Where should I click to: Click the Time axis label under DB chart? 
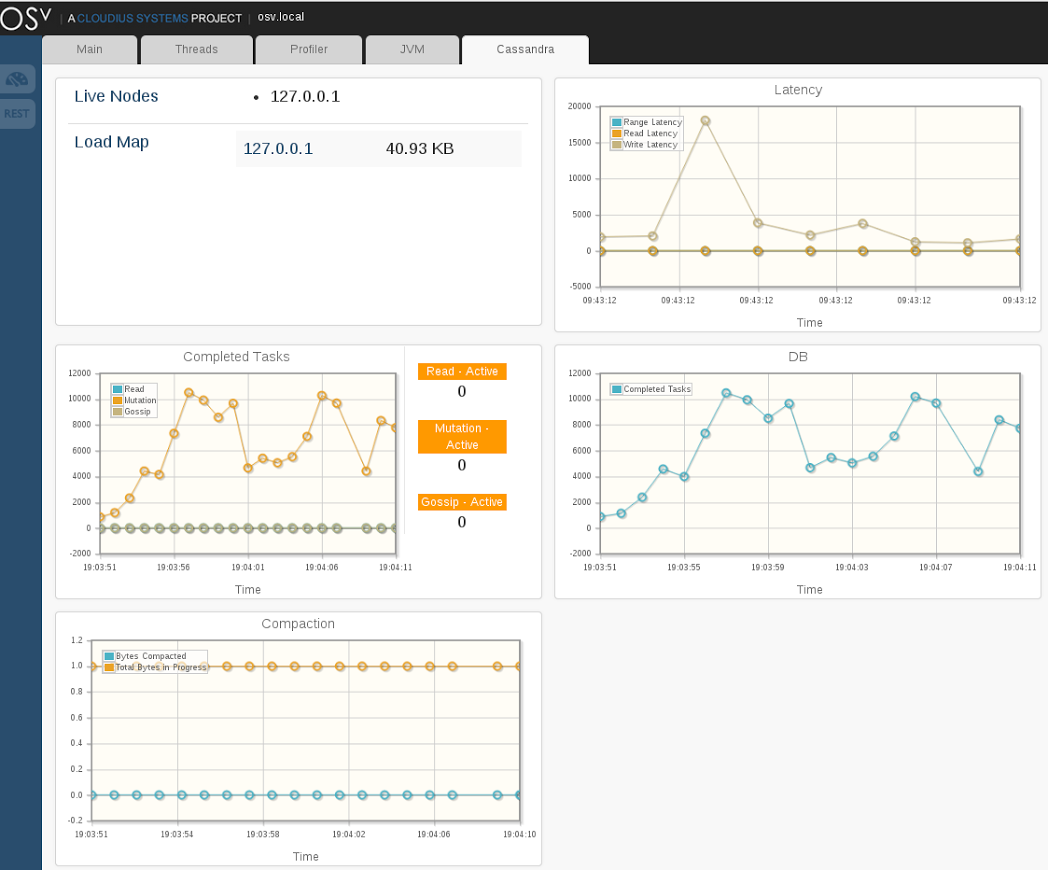coord(809,589)
